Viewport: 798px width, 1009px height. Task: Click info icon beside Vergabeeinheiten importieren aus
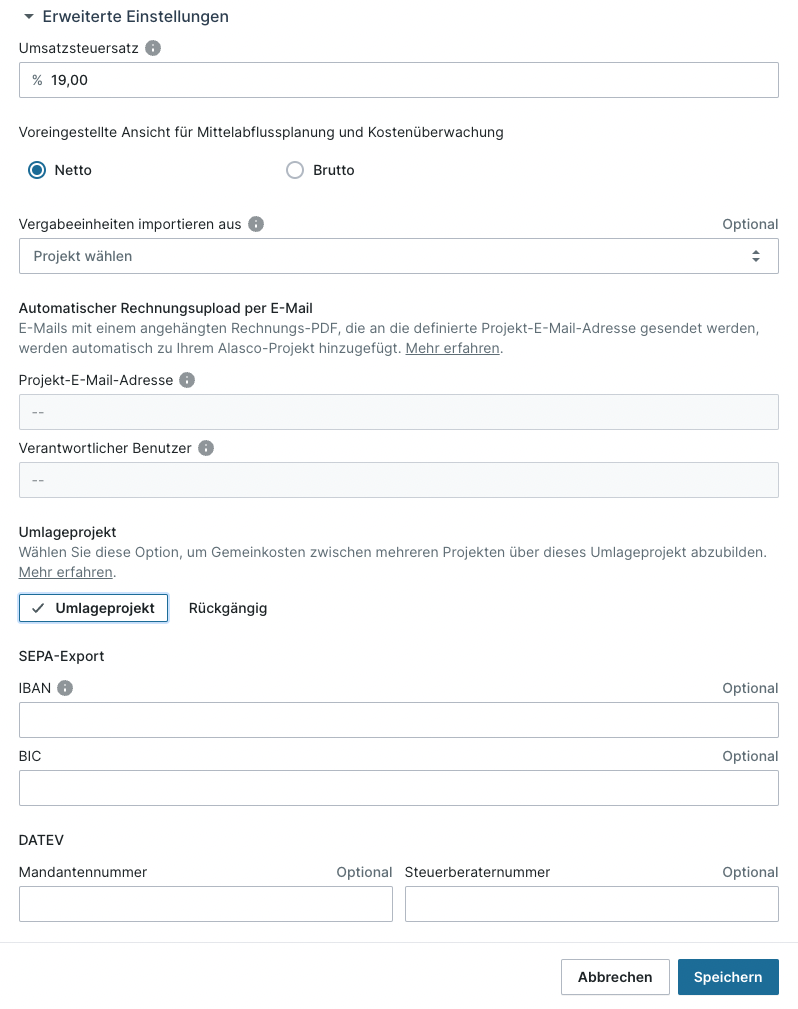point(256,224)
